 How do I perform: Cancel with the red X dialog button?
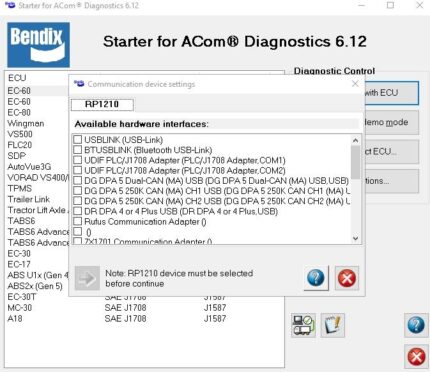coord(347,278)
